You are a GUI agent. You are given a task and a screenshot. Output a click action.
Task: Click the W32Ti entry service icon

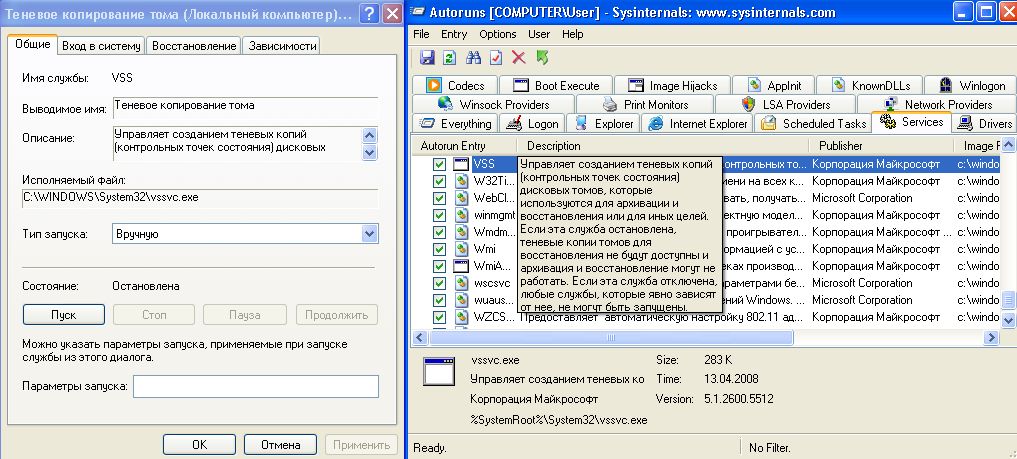(x=461, y=181)
